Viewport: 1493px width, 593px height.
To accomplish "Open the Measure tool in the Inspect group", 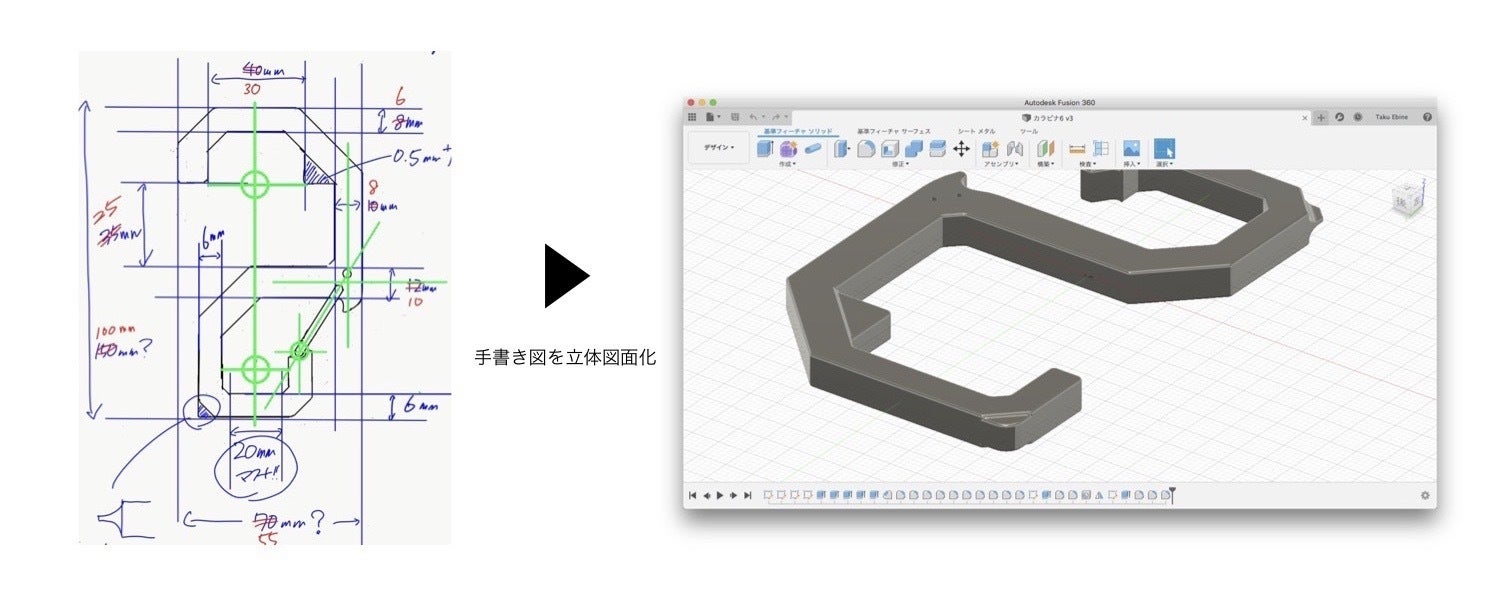I will click(1077, 149).
